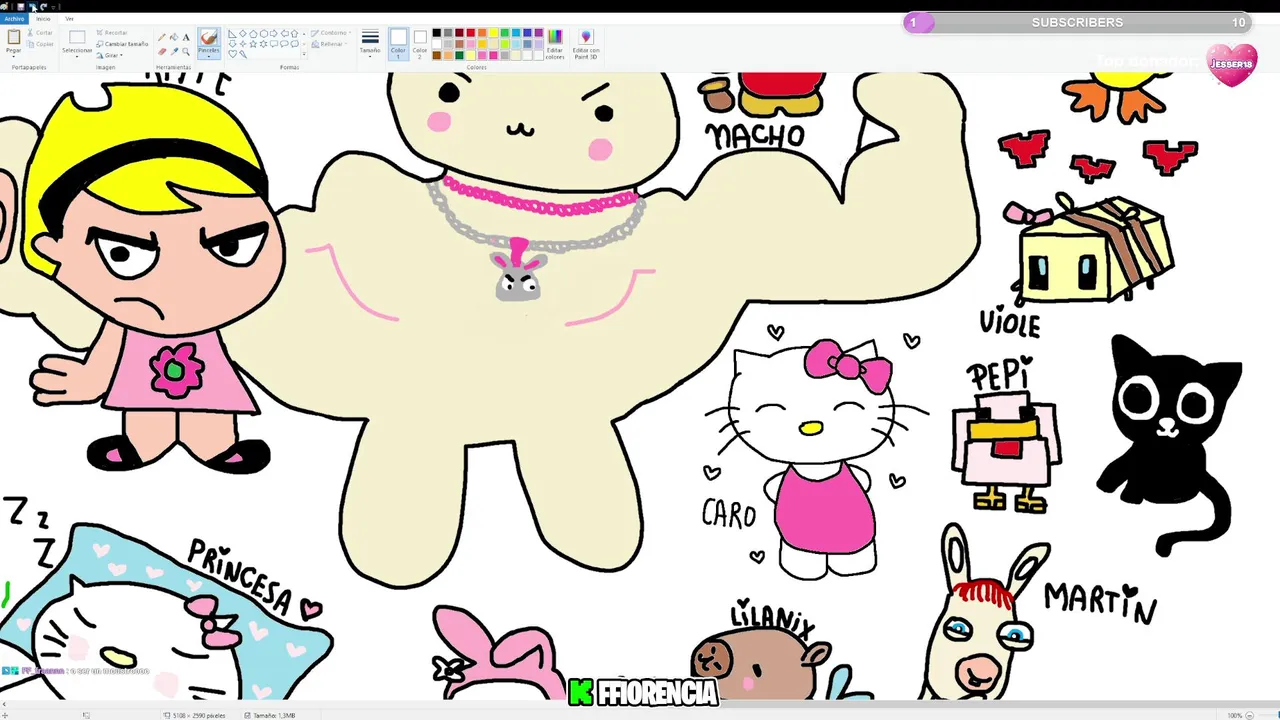Expand the shapes gallery more arrow
1280x720 pixels.
304,54
